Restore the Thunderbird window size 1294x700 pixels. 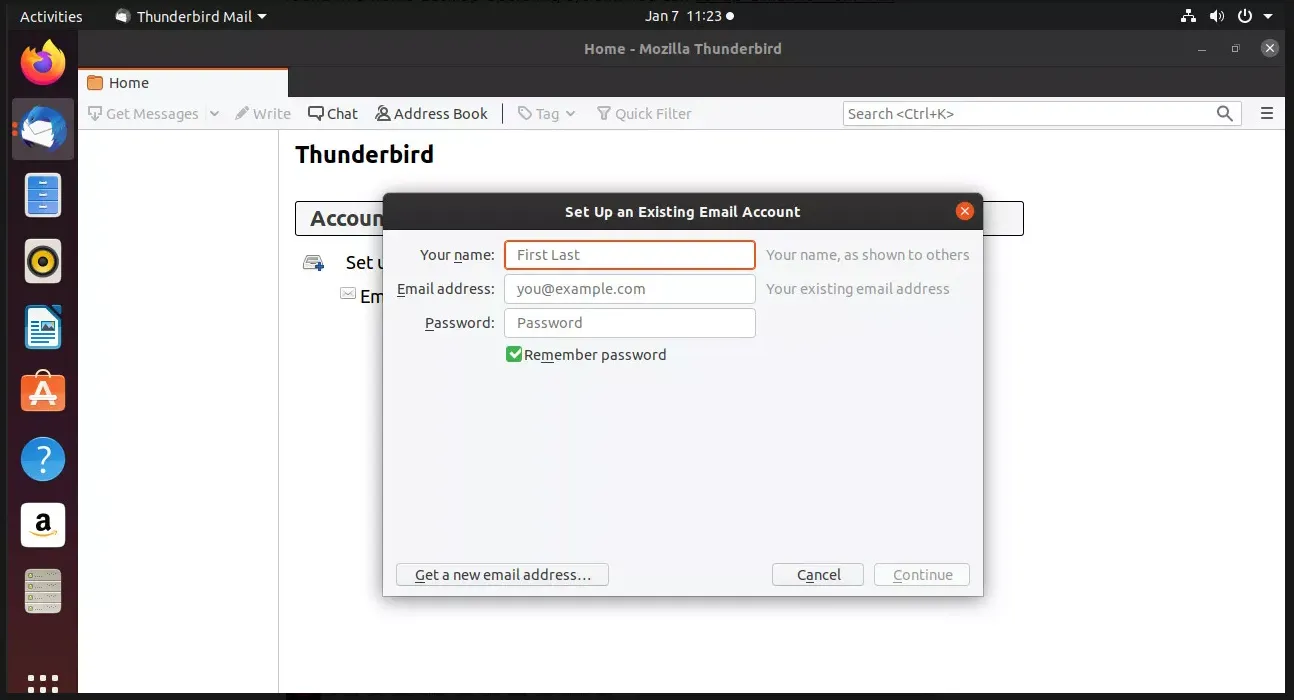[x=1235, y=48]
